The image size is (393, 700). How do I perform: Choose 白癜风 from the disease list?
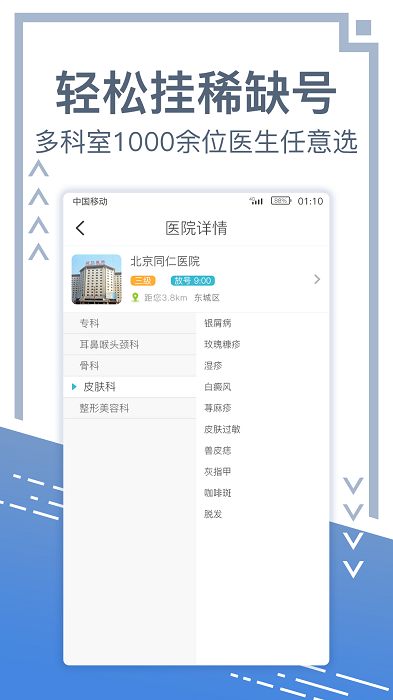(218, 387)
